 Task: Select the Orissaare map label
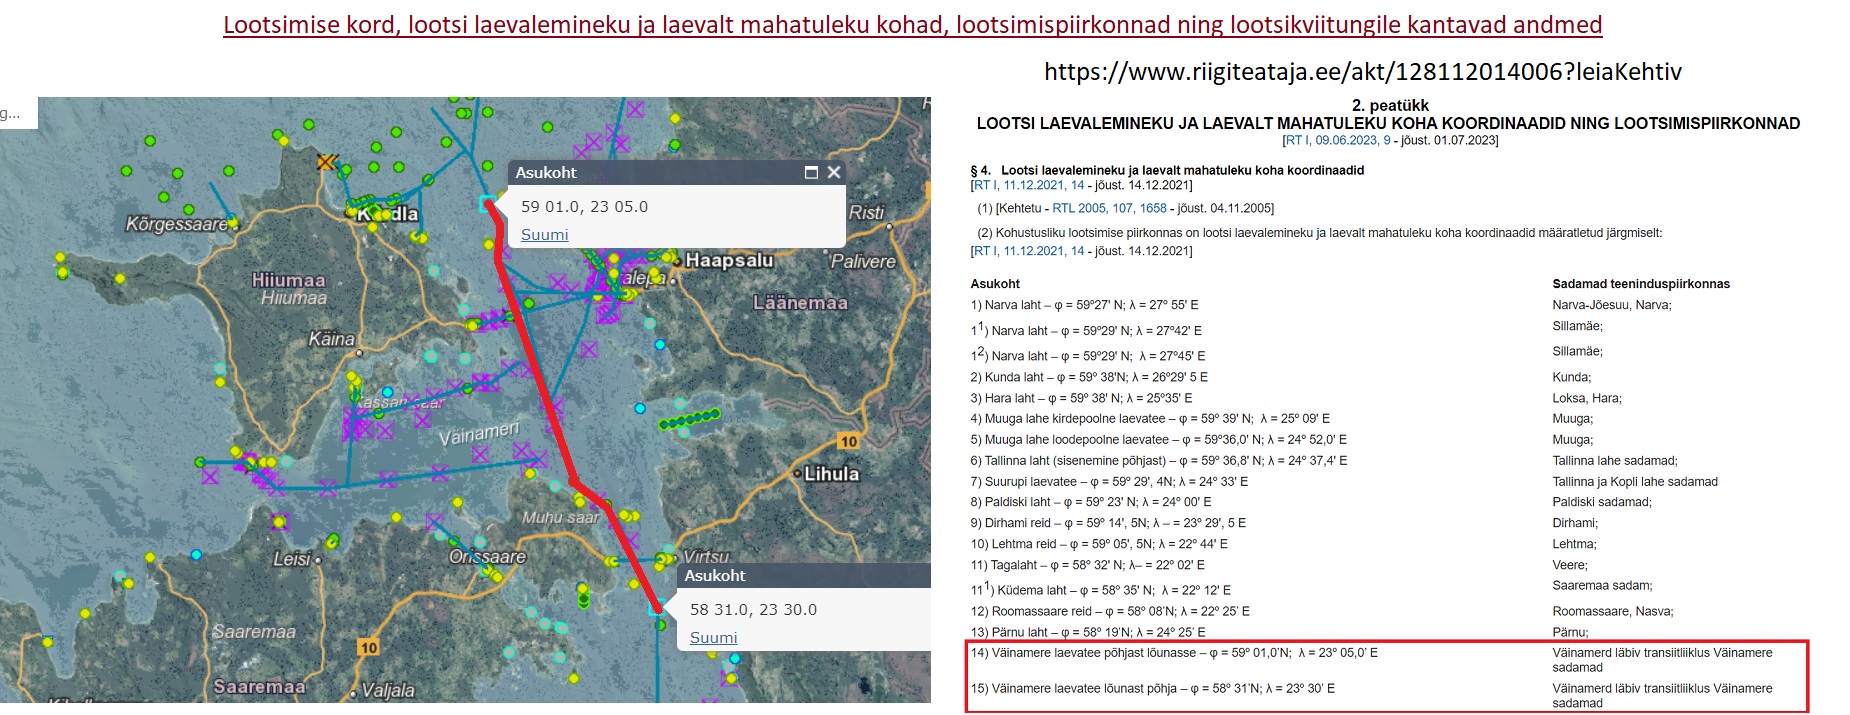pos(487,556)
